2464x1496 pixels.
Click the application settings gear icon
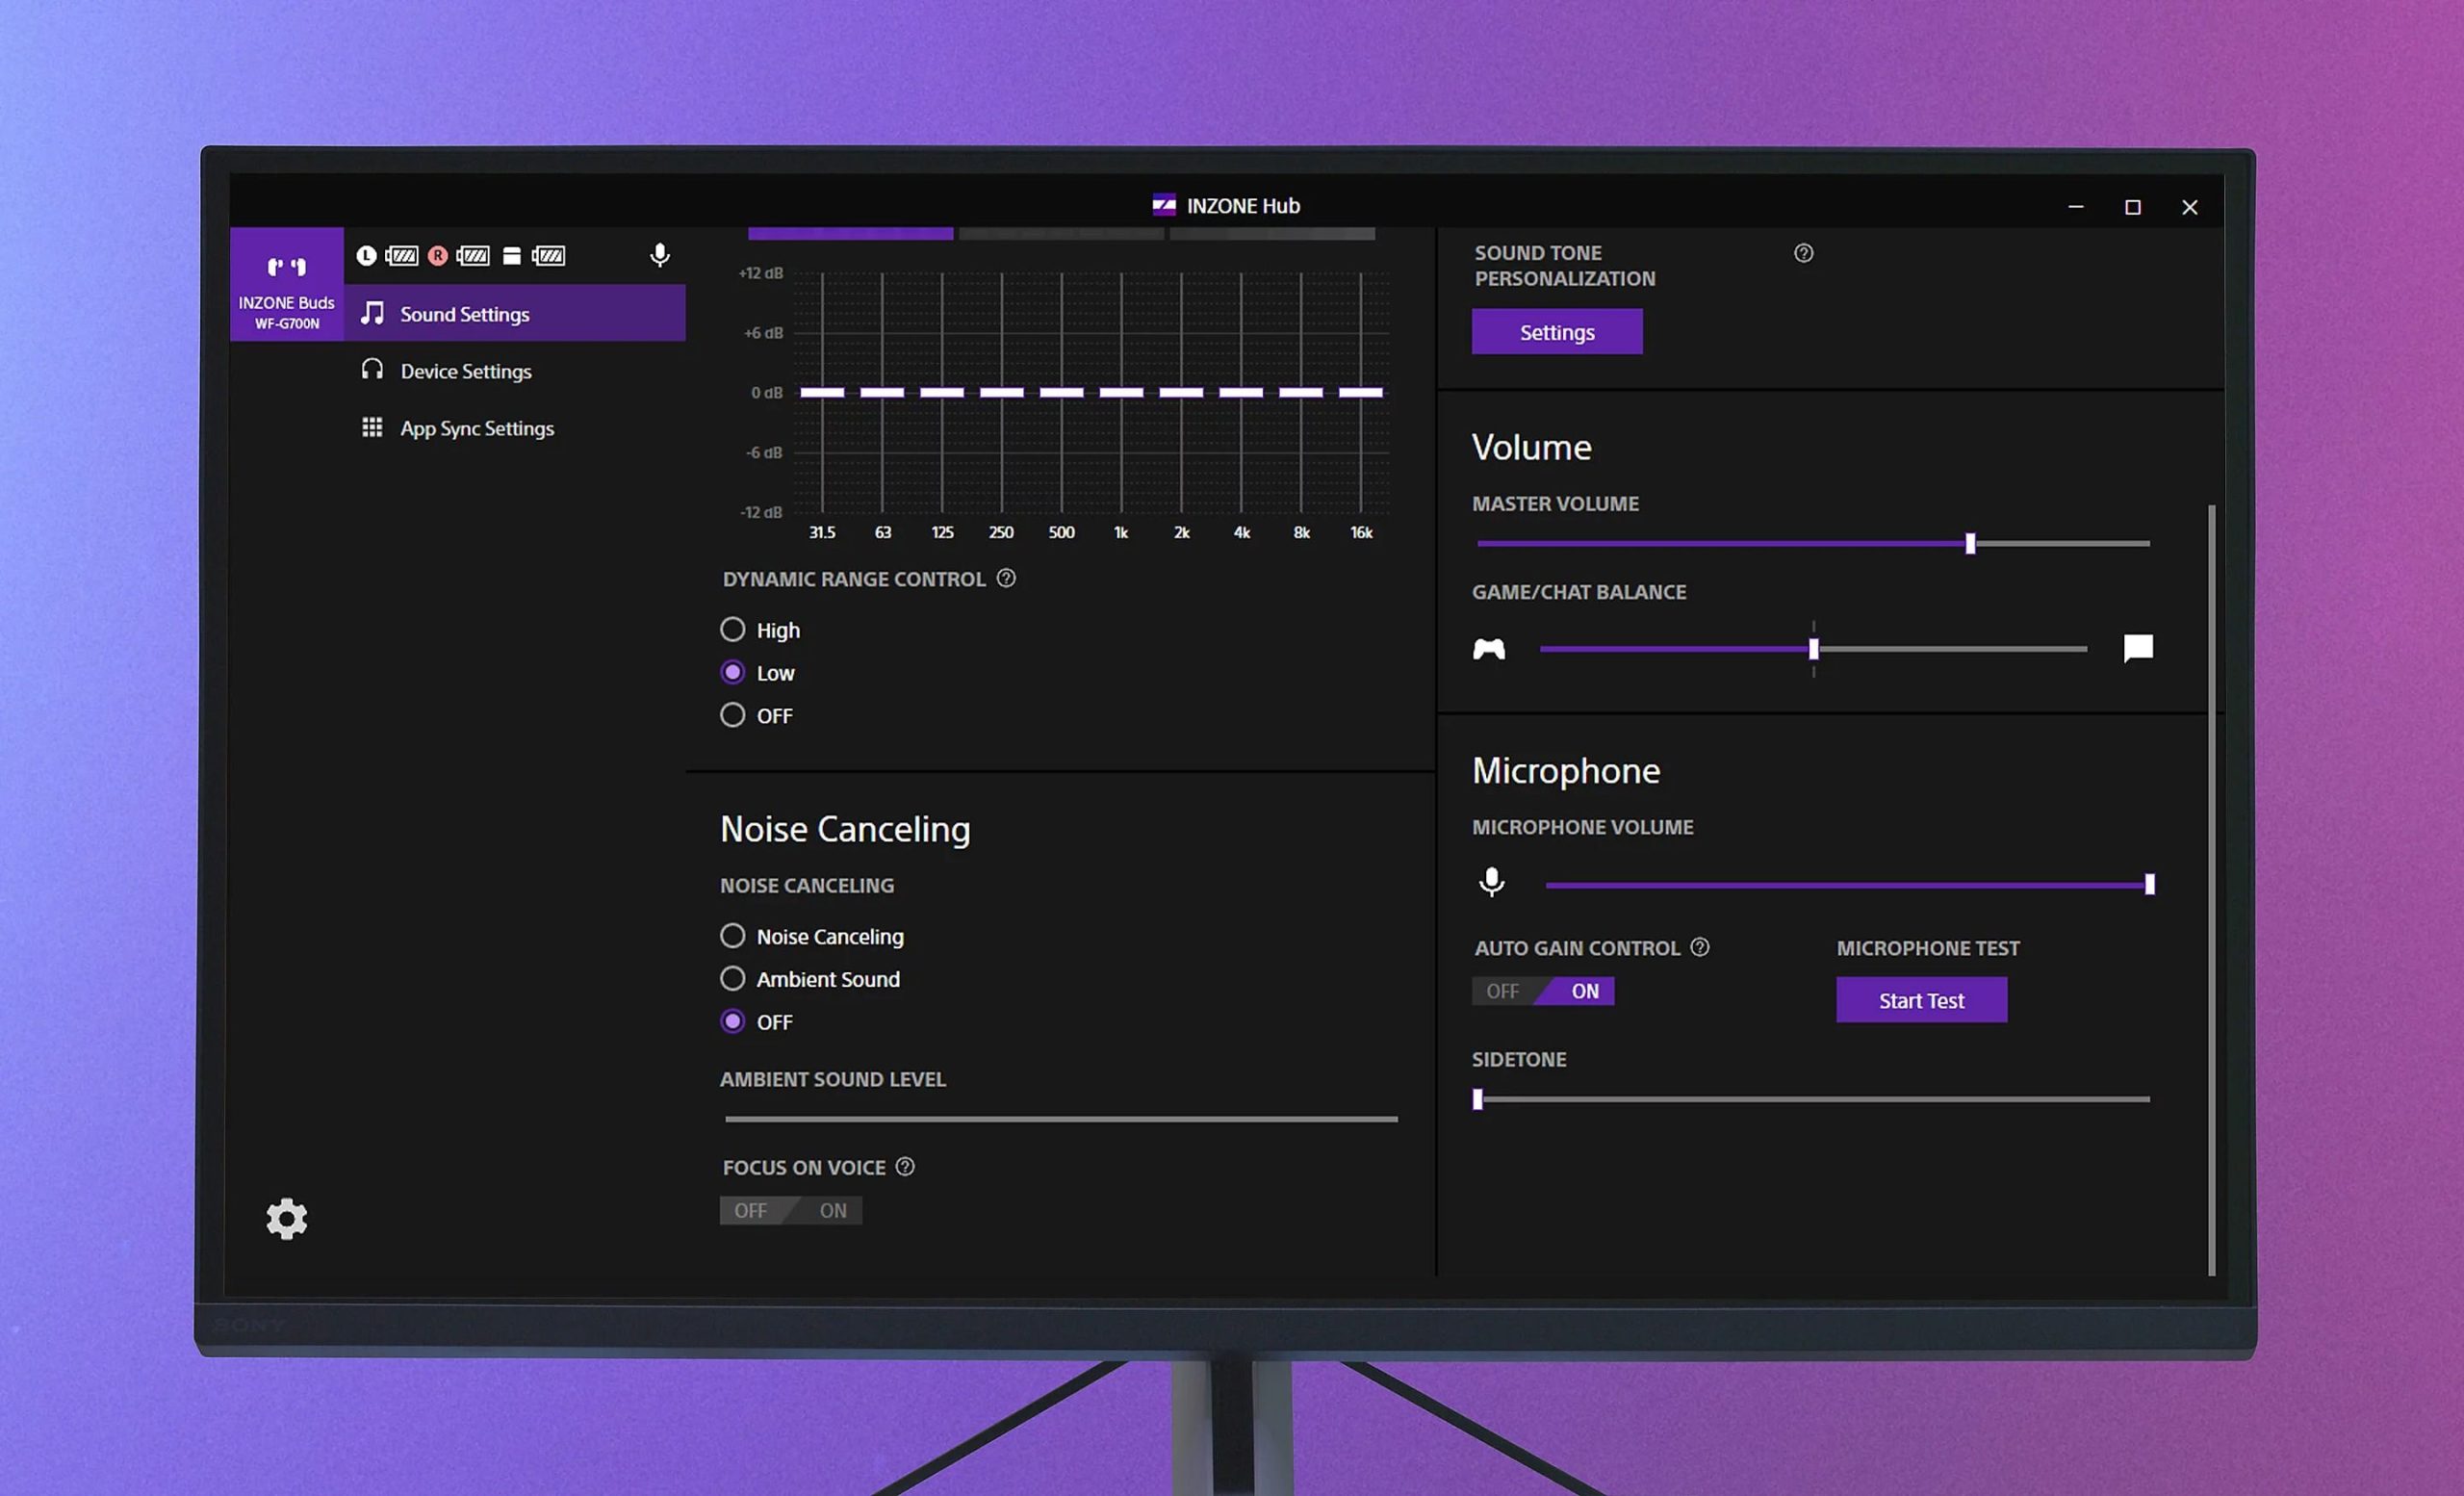pyautogui.click(x=285, y=1218)
